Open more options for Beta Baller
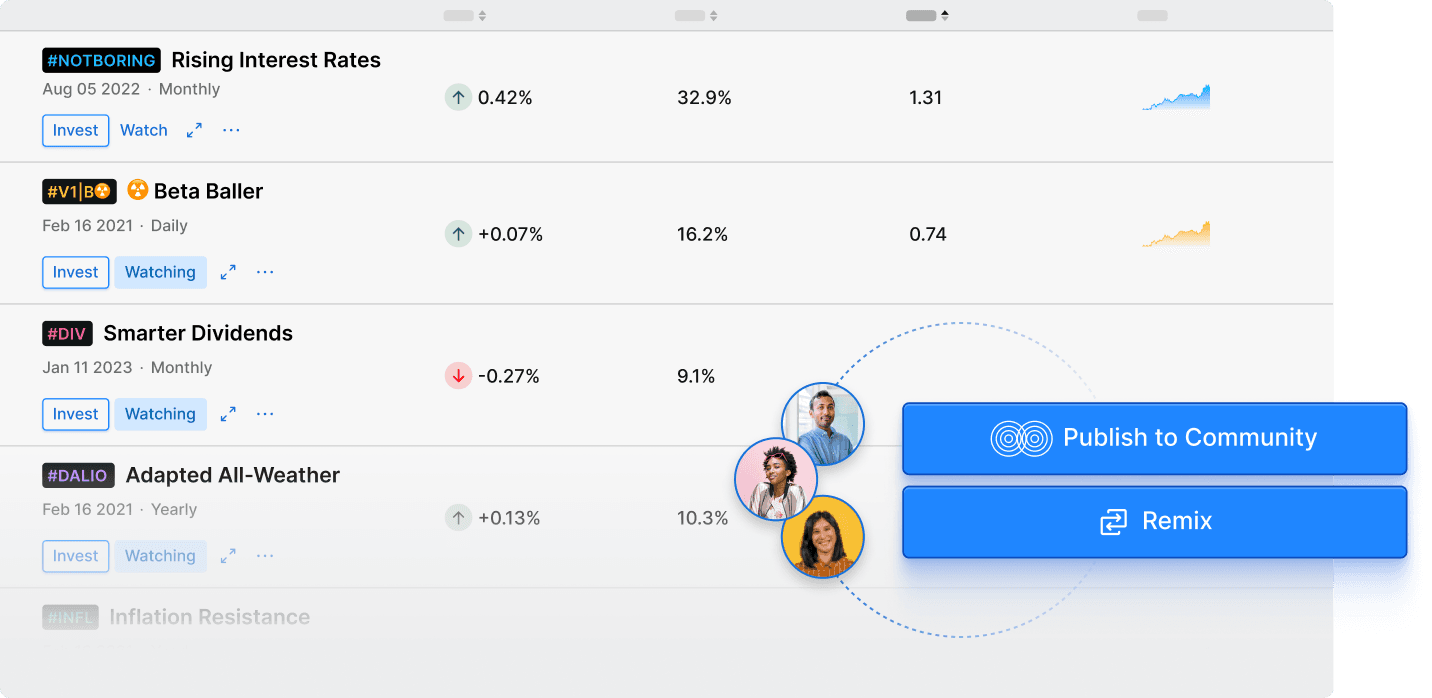Image resolution: width=1432 pixels, height=698 pixels. pos(265,272)
